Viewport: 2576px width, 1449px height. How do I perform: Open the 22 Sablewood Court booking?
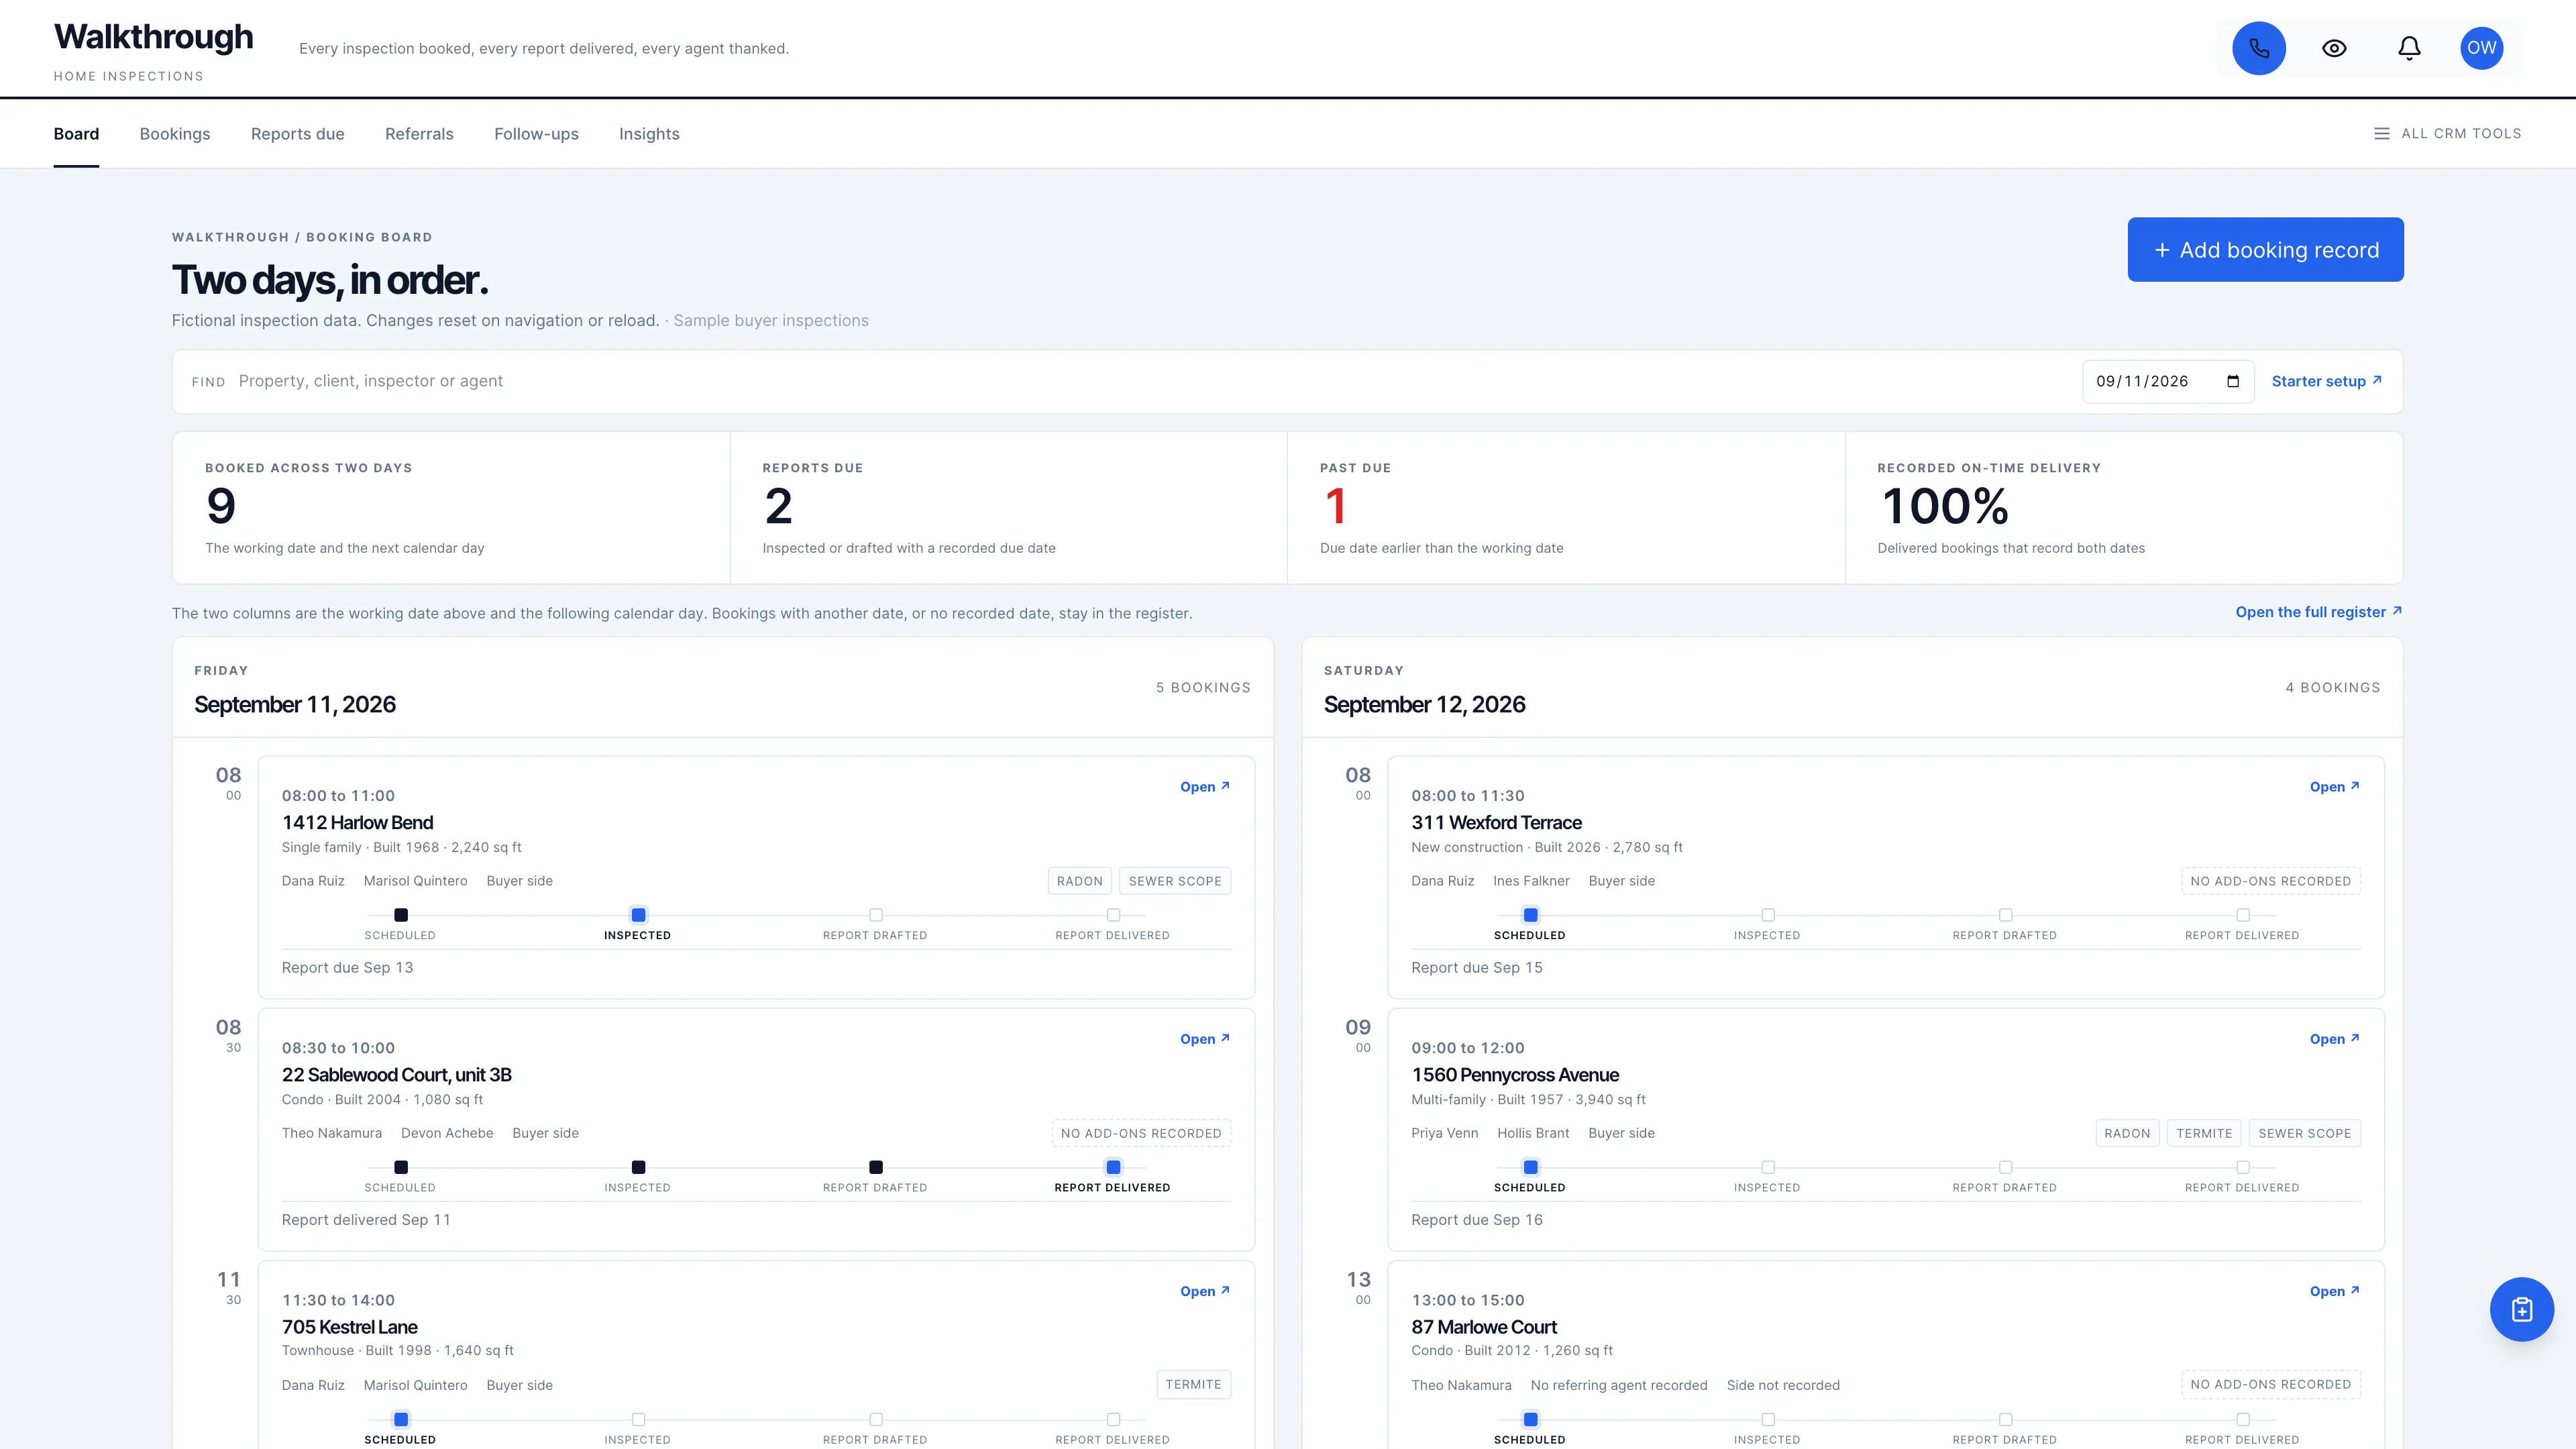pos(1205,1039)
